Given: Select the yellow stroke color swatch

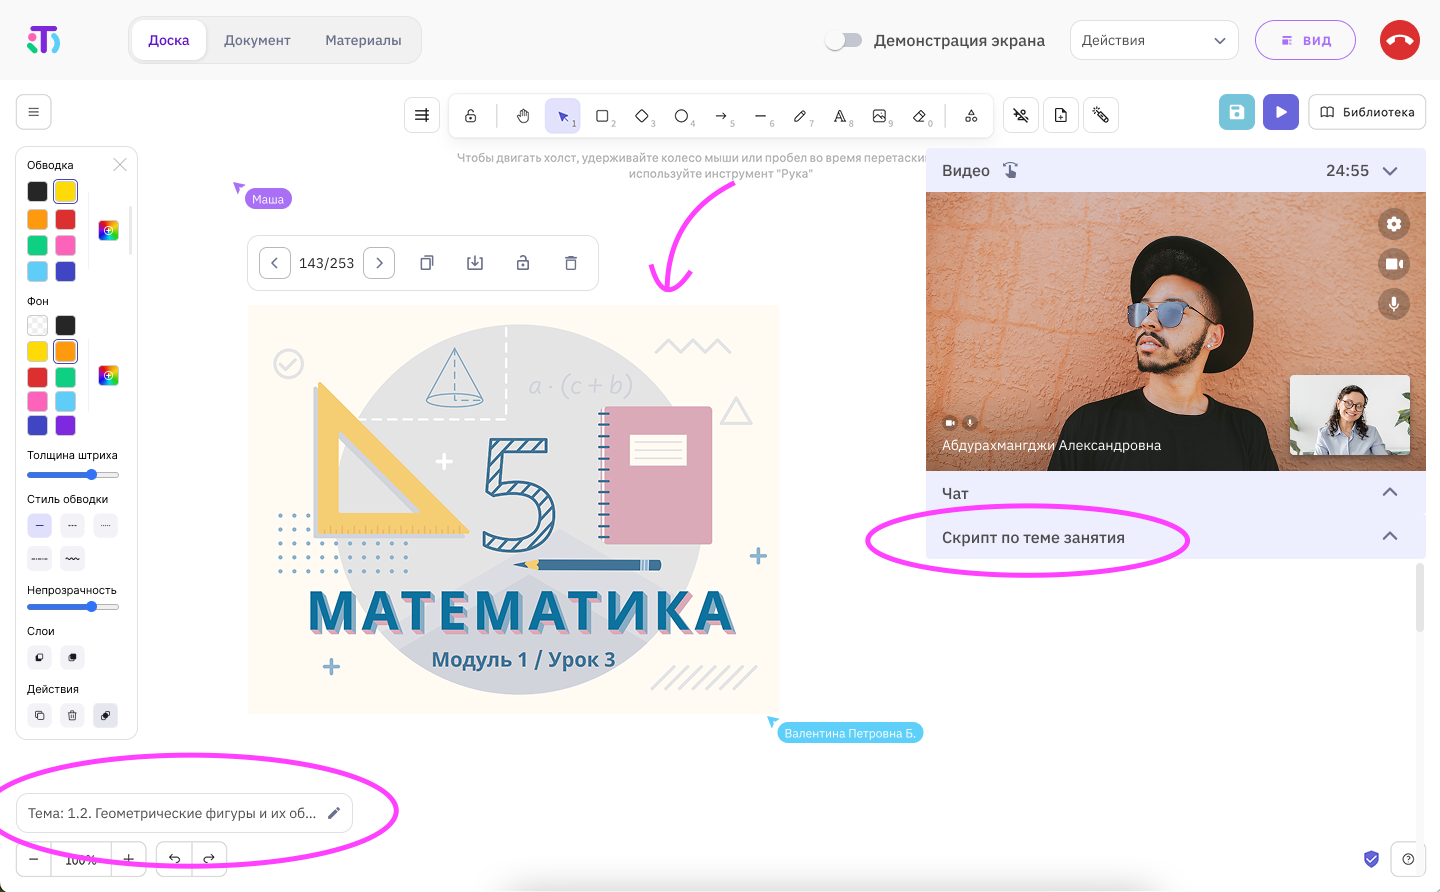Looking at the screenshot, I should click(x=66, y=191).
